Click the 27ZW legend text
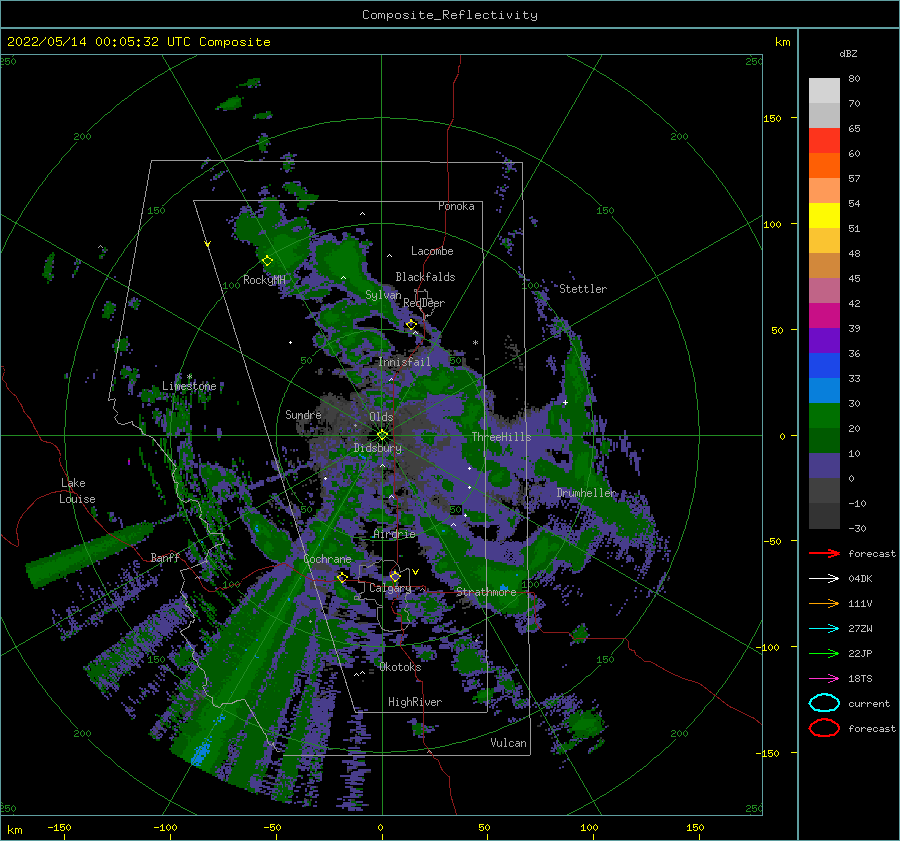This screenshot has height=841, width=900. [860, 629]
